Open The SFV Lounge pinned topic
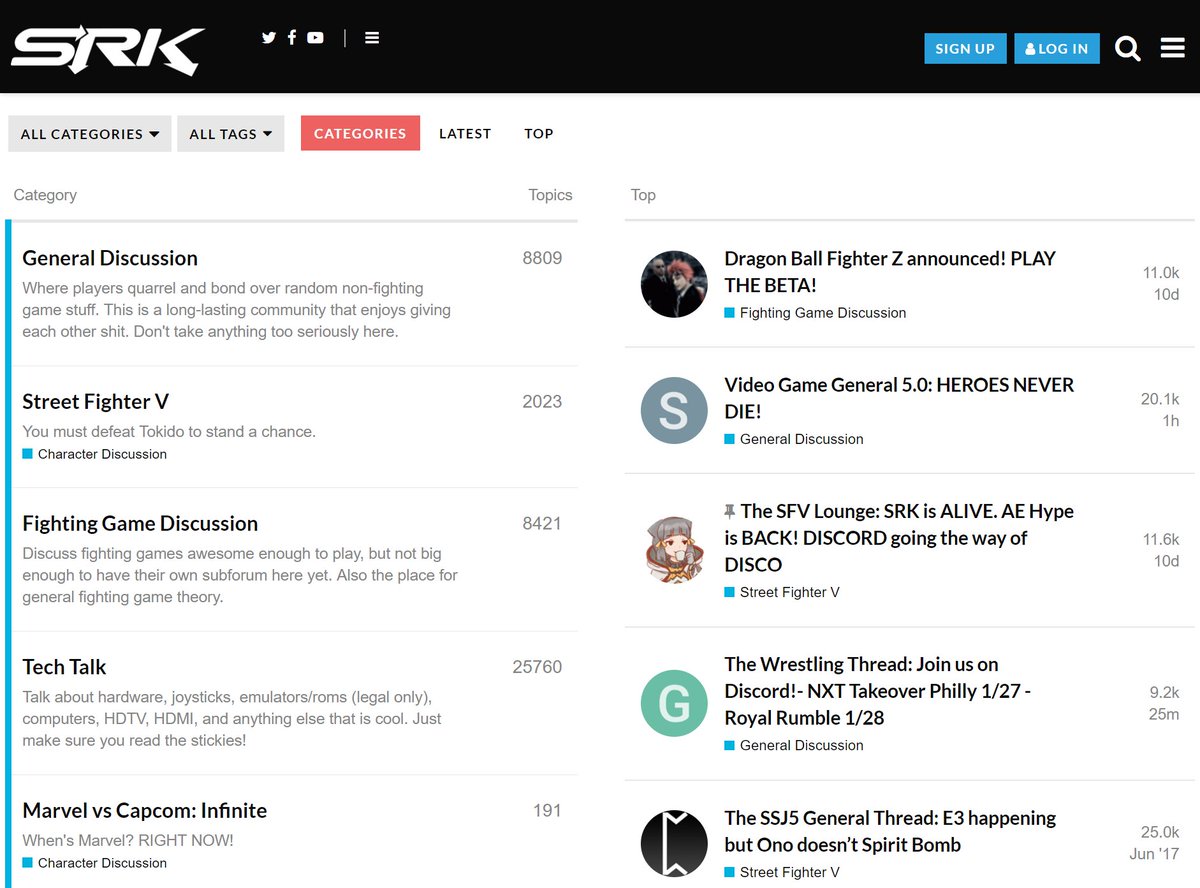This screenshot has width=1200, height=888. coord(899,538)
